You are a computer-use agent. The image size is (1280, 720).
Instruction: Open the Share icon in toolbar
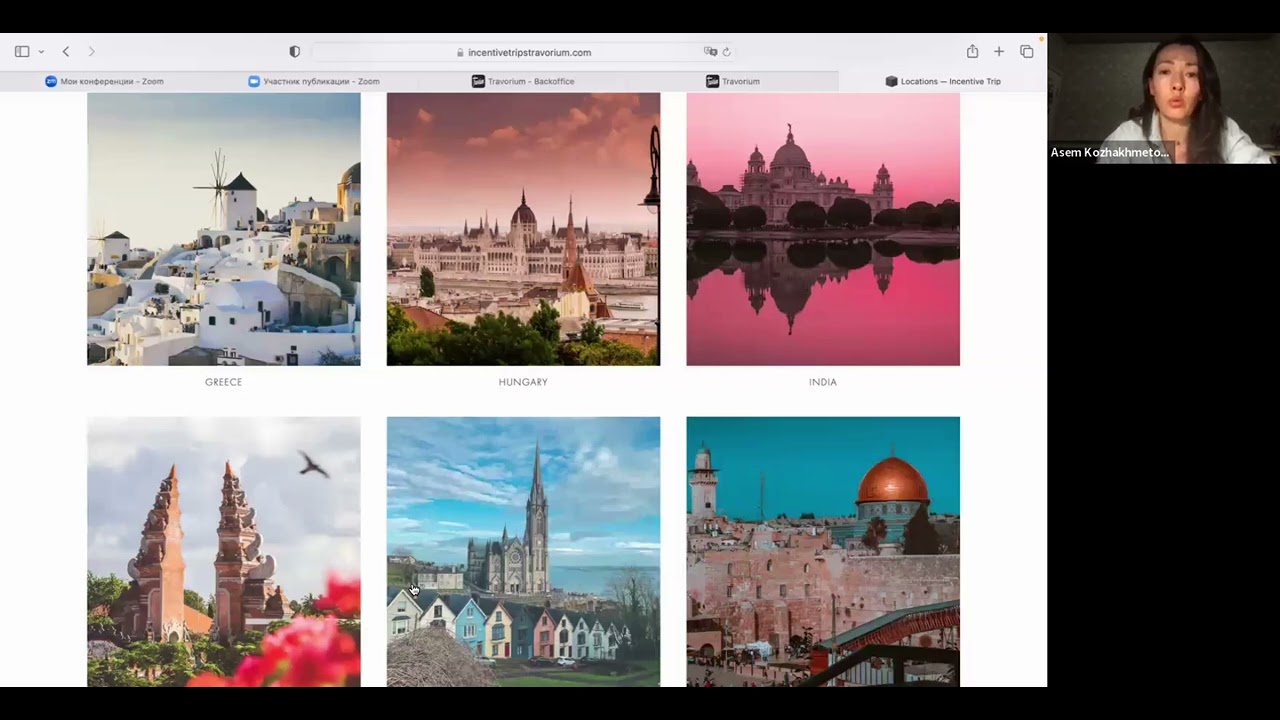coord(972,51)
